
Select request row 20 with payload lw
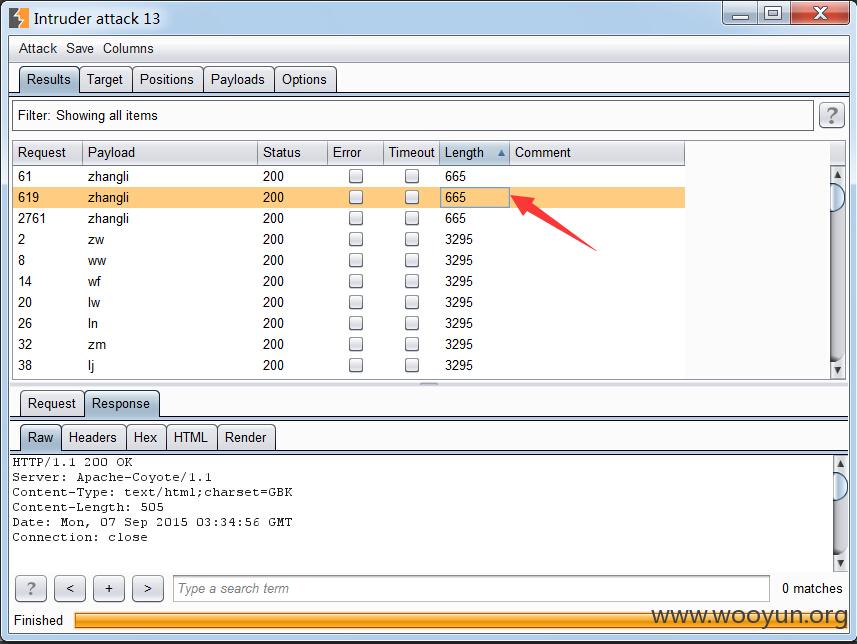349,302
